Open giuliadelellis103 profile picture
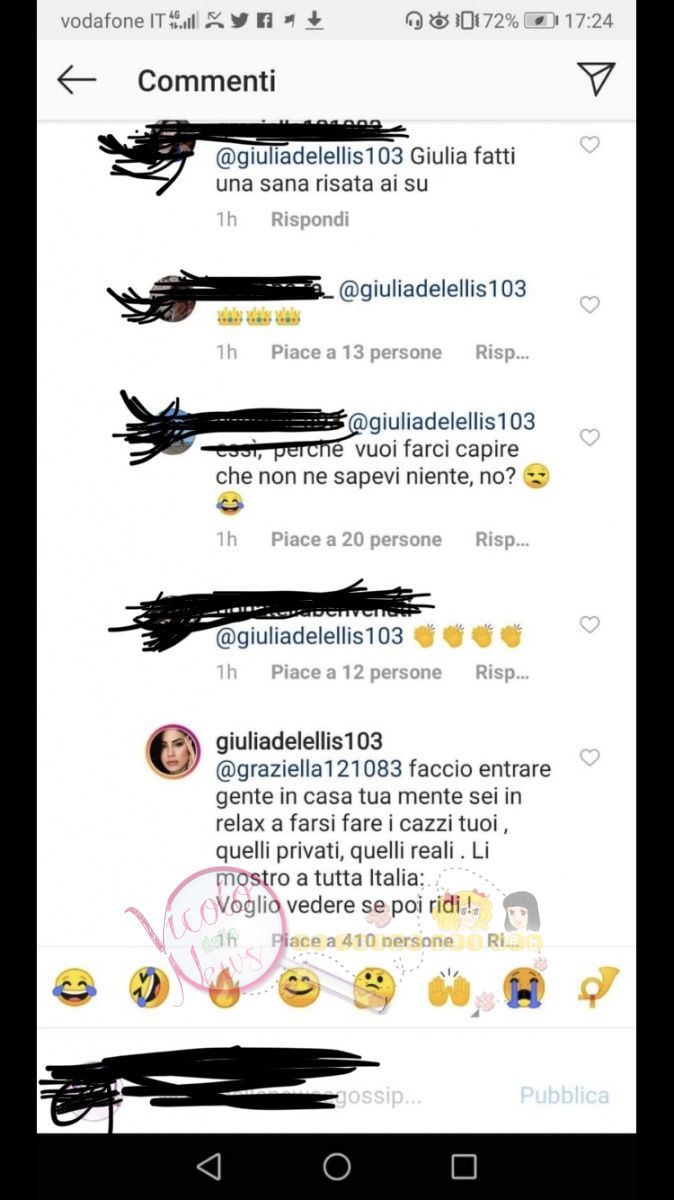Viewport: 674px width, 1200px height. pyautogui.click(x=173, y=752)
